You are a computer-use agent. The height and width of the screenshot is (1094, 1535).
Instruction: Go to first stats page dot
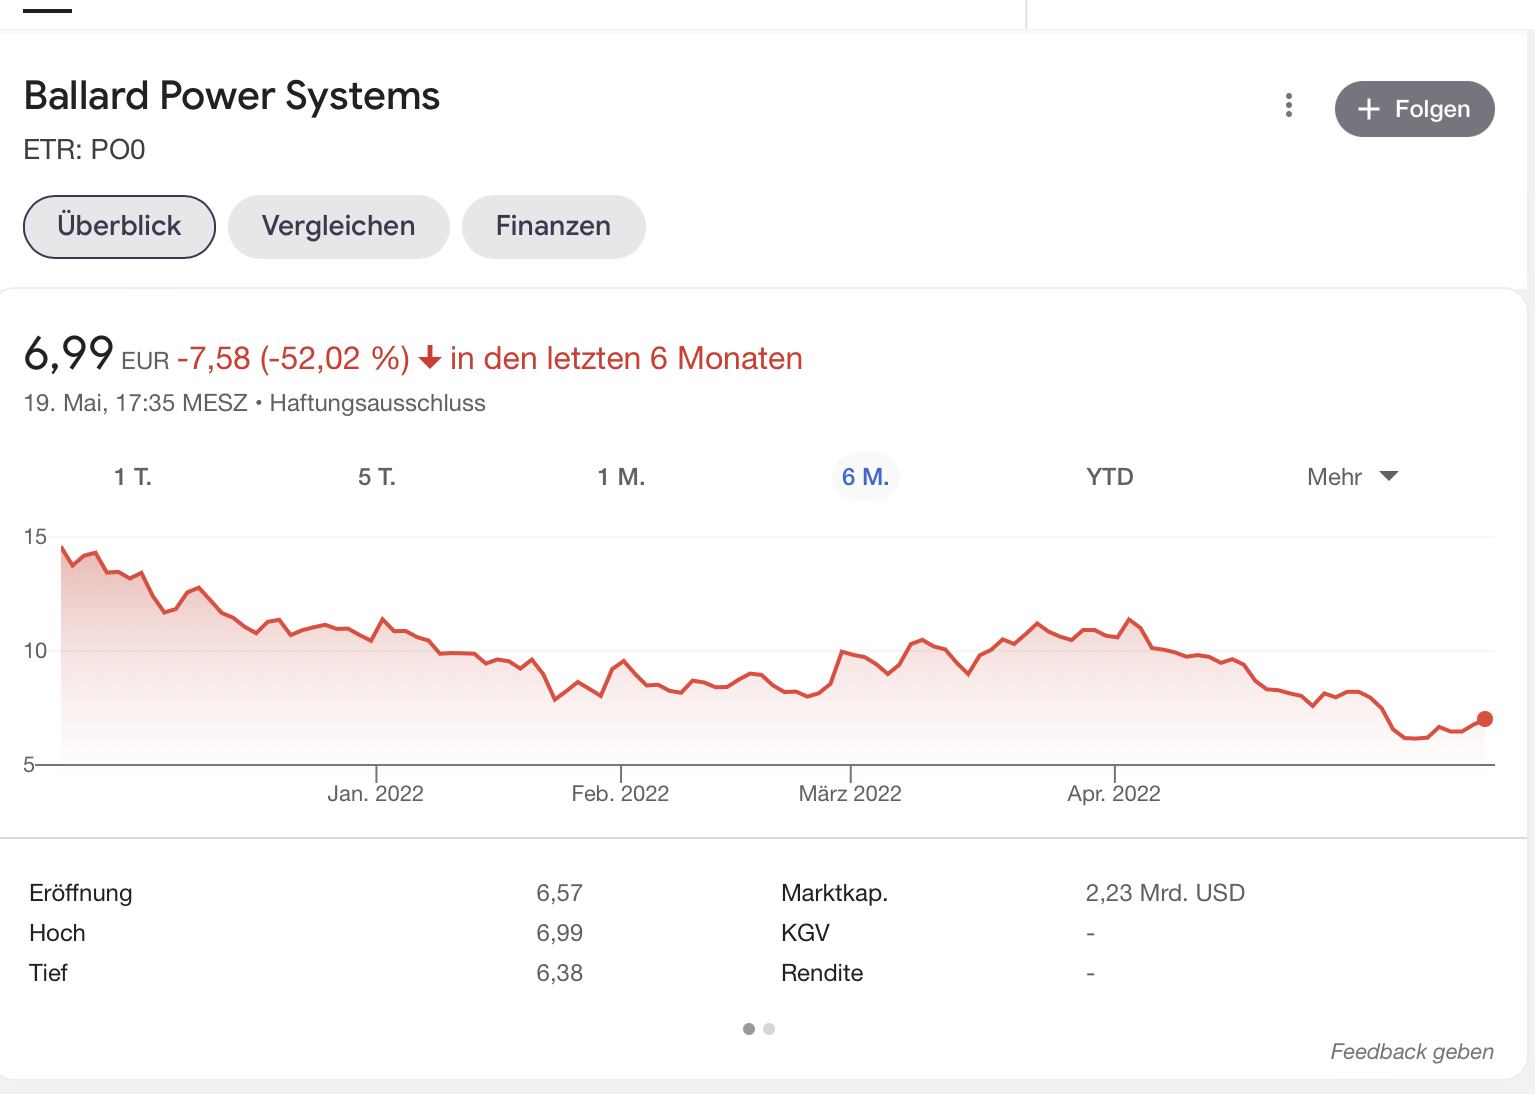[x=749, y=1029]
